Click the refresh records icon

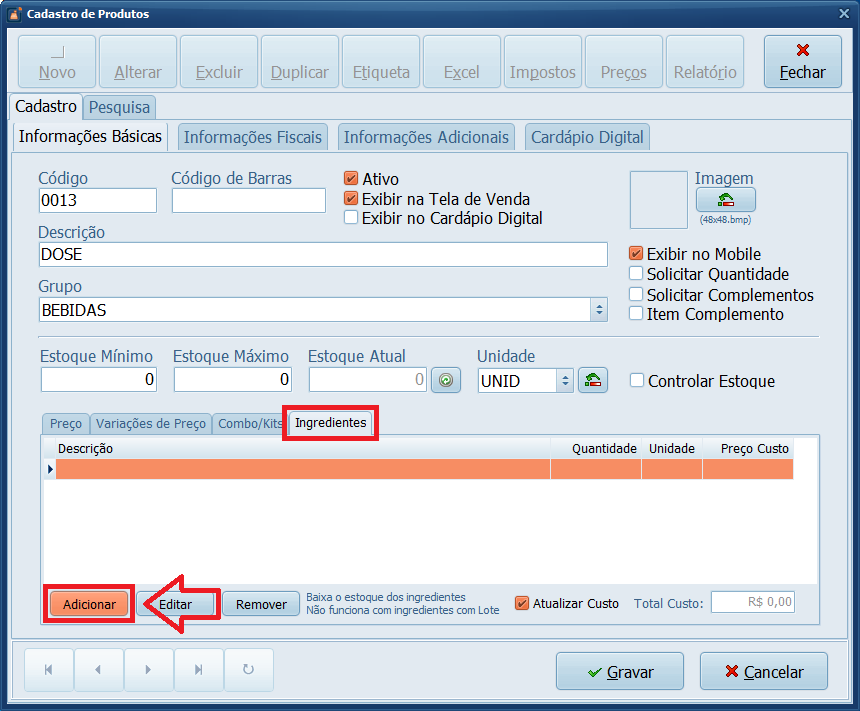(x=249, y=671)
